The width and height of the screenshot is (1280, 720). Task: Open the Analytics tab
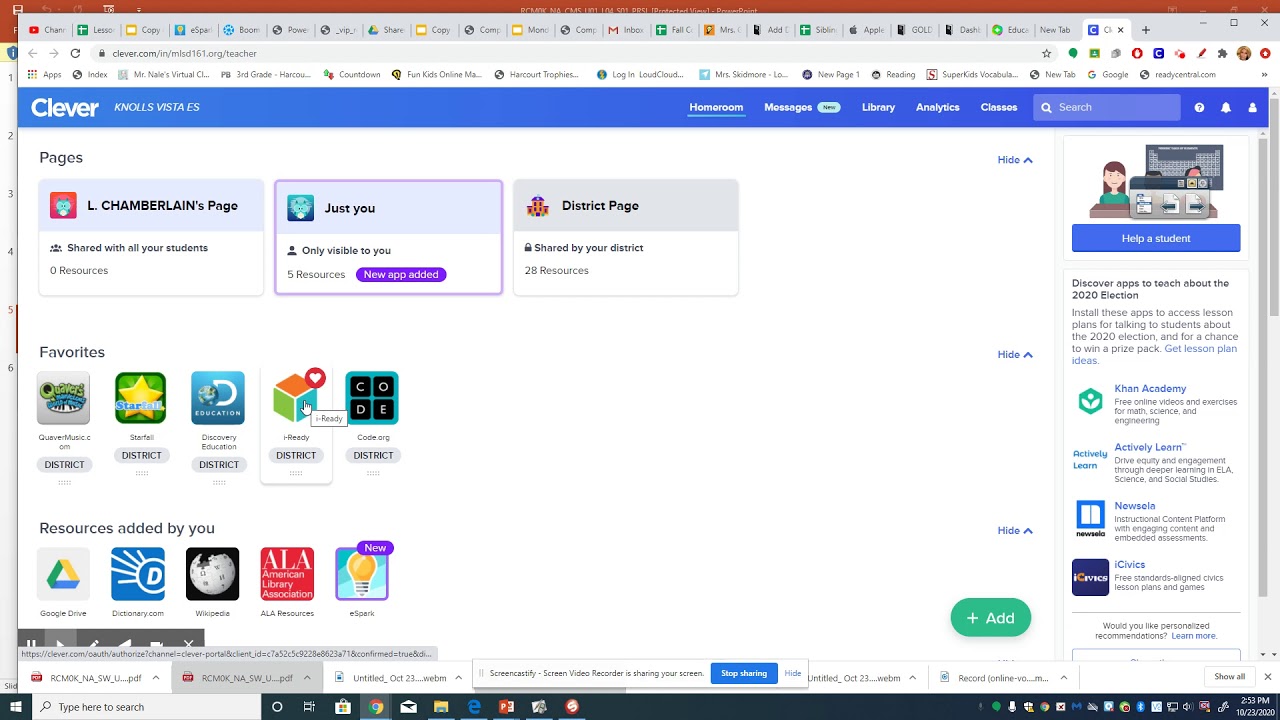[x=937, y=108]
